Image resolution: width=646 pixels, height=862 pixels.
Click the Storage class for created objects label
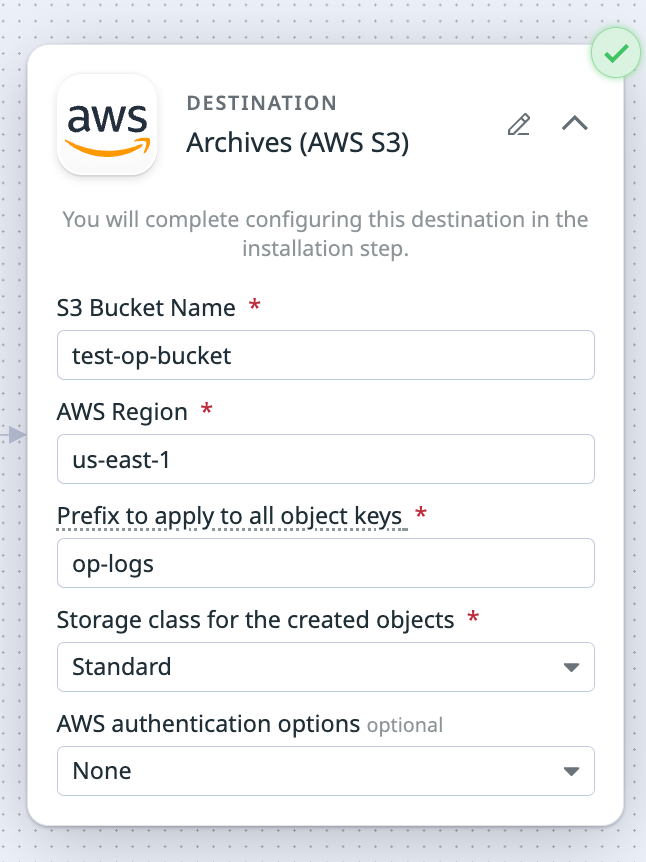(256, 620)
